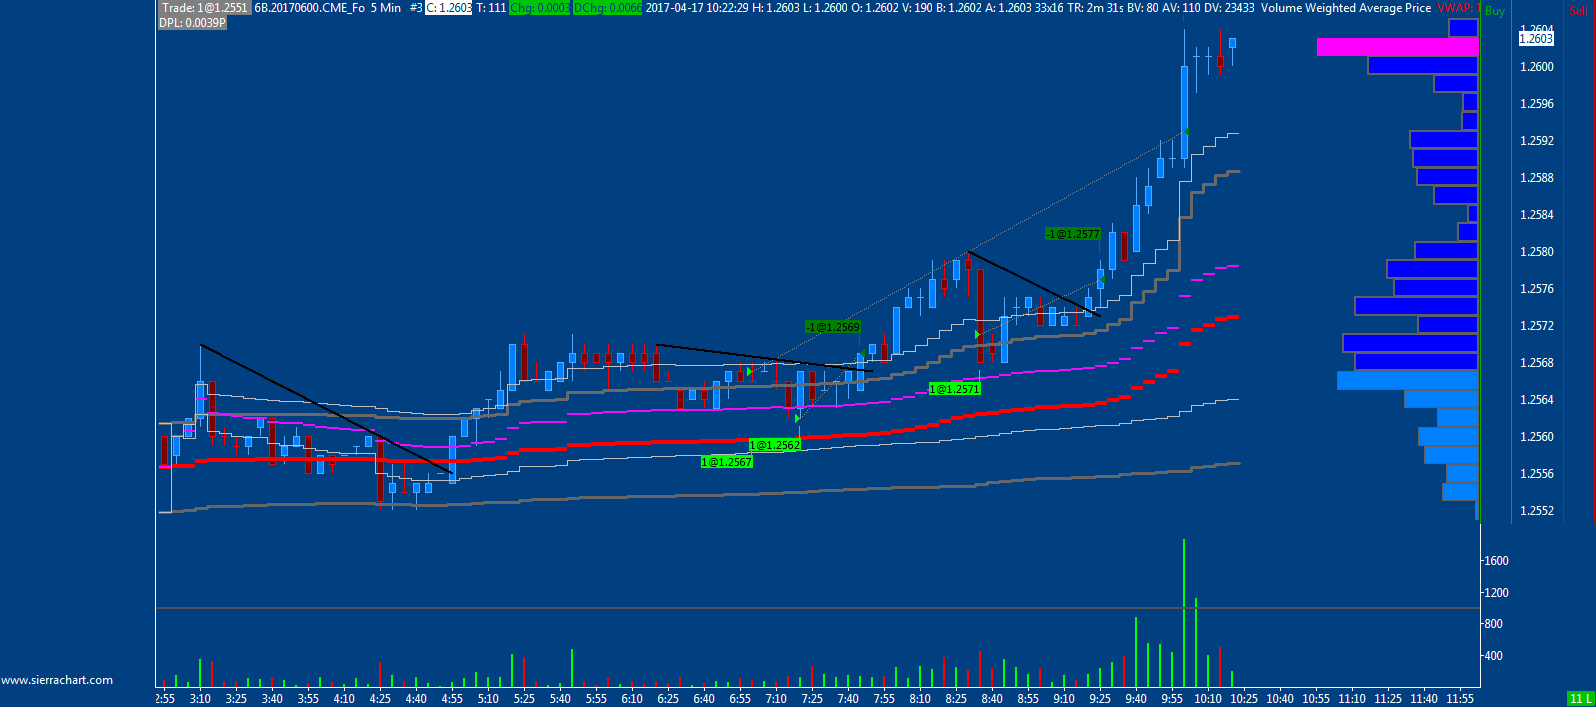The image size is (1596, 707).
Task: Click the 6B.20170600.CME_Fo symbol text
Action: 310,8
